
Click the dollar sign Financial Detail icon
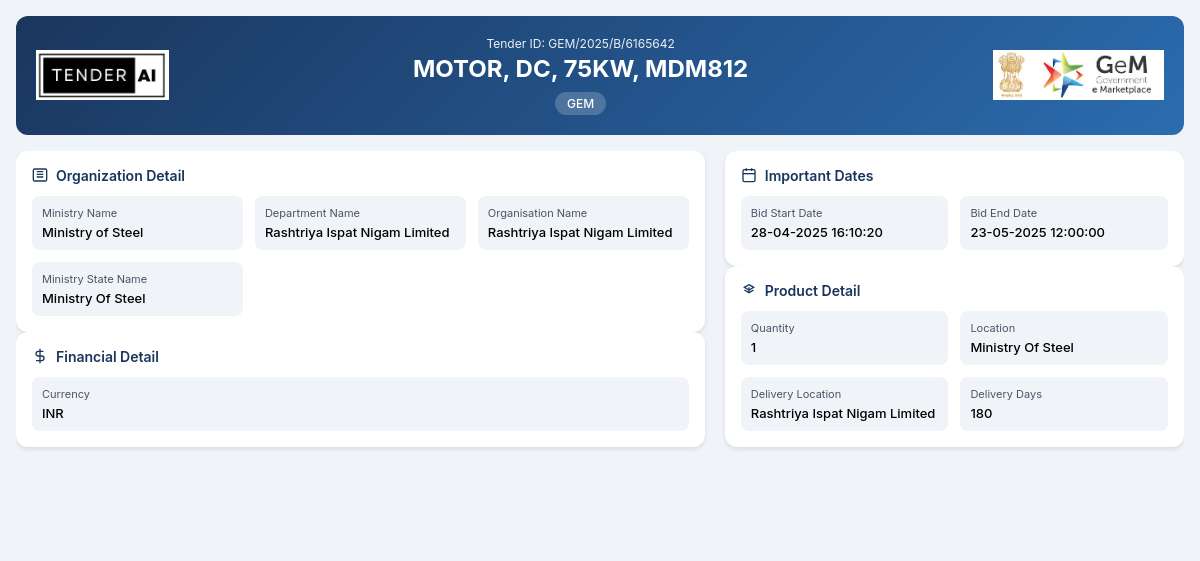[x=40, y=356]
